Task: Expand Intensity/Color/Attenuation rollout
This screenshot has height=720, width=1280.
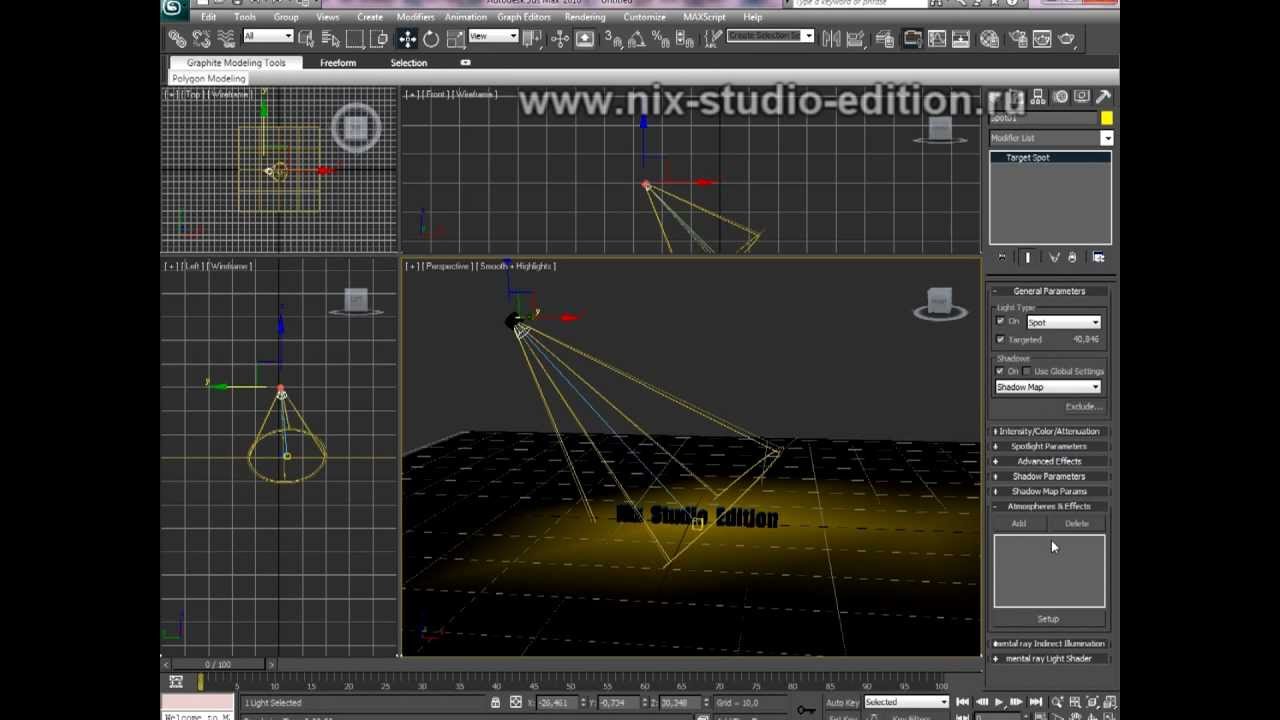Action: point(1049,431)
